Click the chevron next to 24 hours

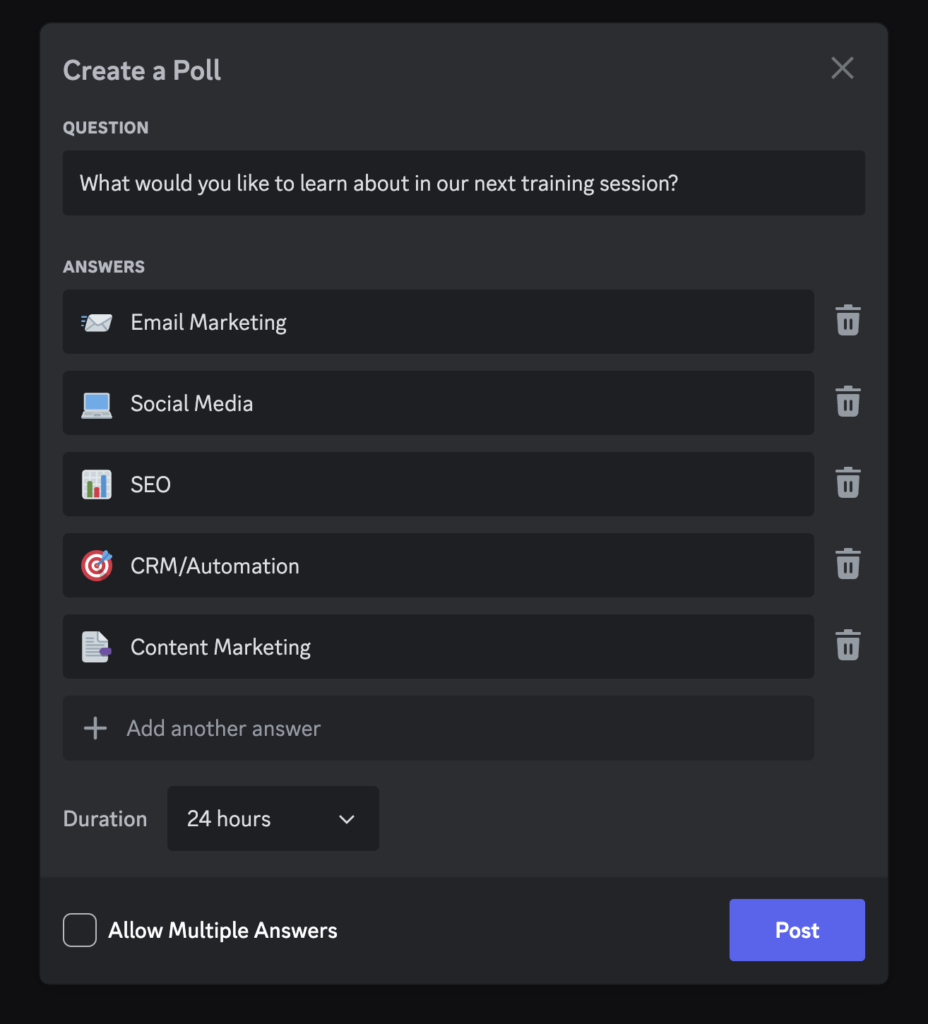(x=346, y=818)
